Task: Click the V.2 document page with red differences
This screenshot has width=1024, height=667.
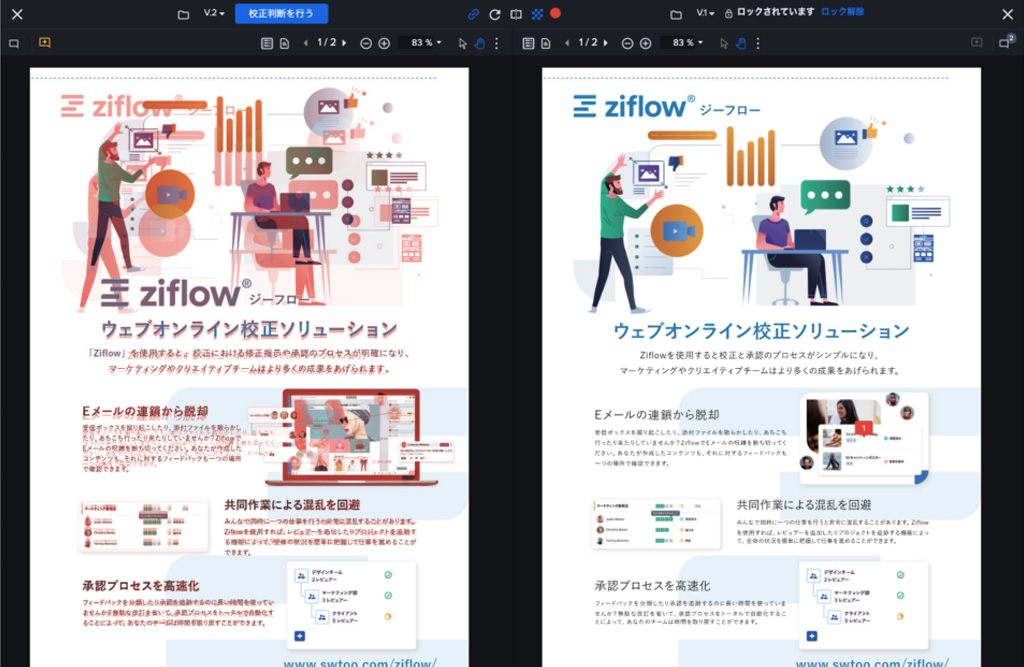Action: tap(249, 367)
